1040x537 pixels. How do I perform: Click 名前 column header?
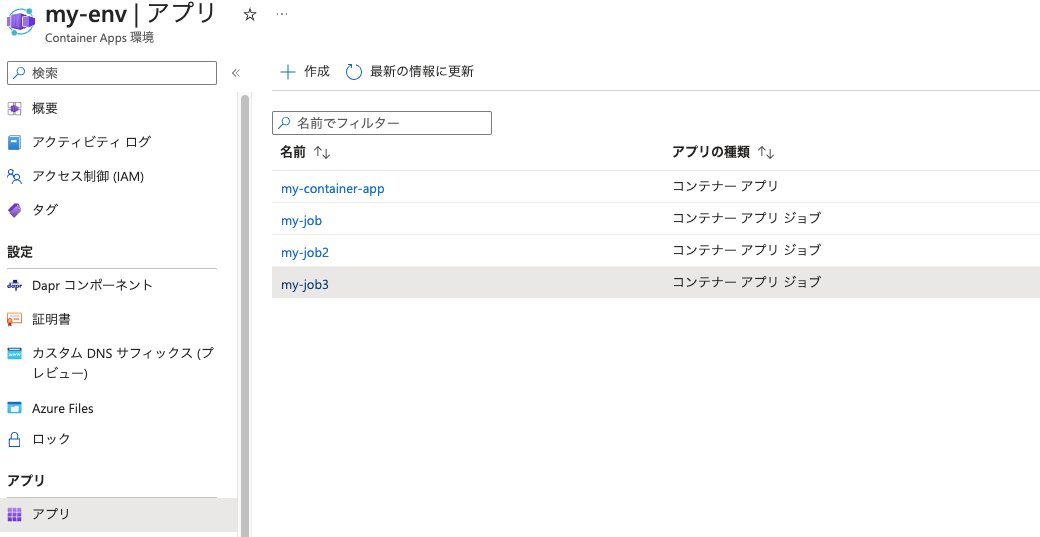(x=292, y=152)
